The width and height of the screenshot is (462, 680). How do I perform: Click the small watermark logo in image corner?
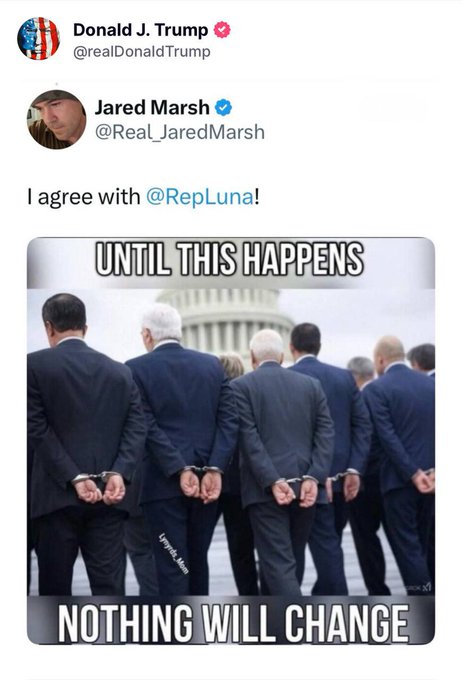point(419,588)
